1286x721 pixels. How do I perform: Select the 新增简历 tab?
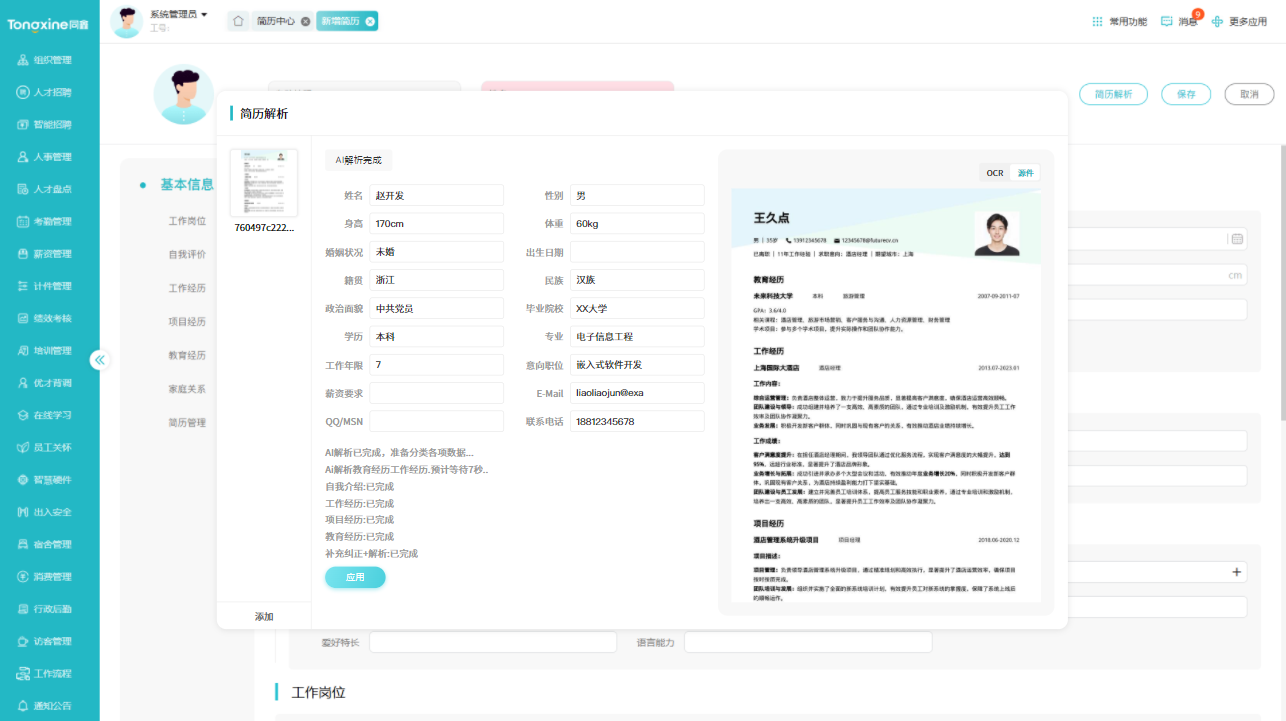(342, 20)
